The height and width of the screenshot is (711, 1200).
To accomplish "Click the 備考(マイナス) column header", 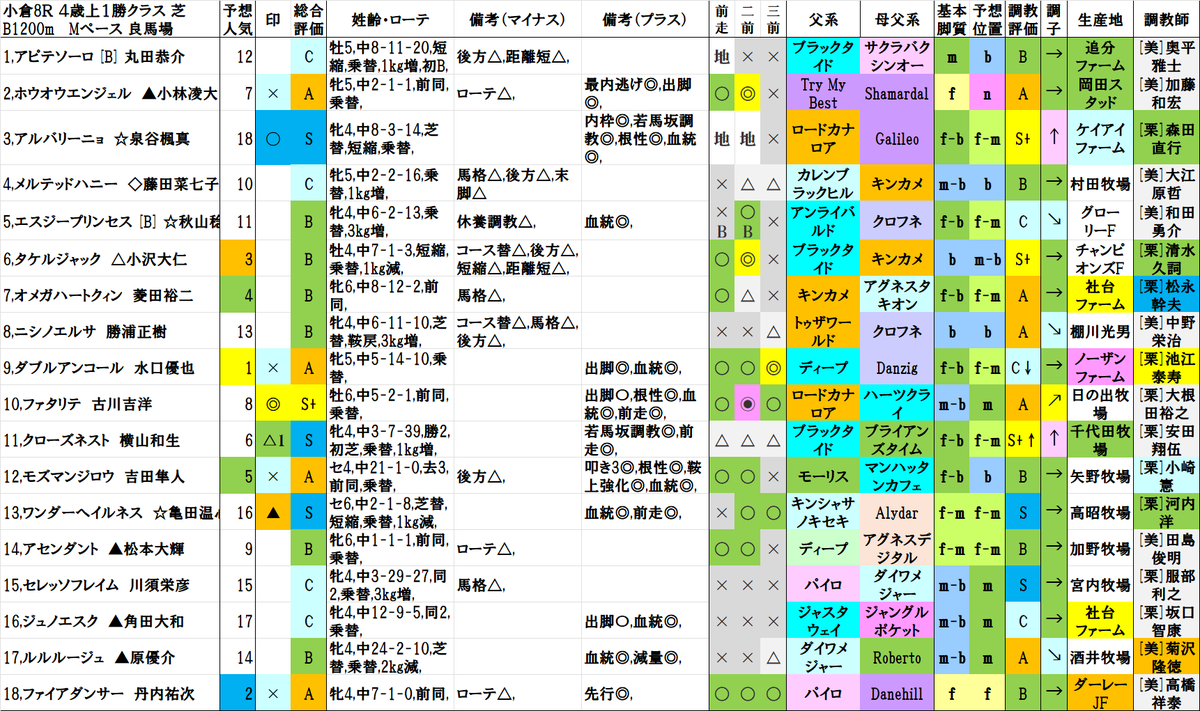I will [x=517, y=19].
